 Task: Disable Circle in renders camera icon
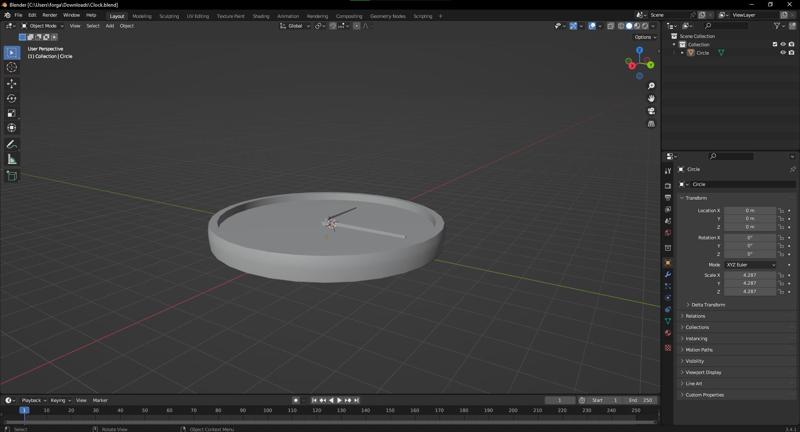click(x=791, y=53)
